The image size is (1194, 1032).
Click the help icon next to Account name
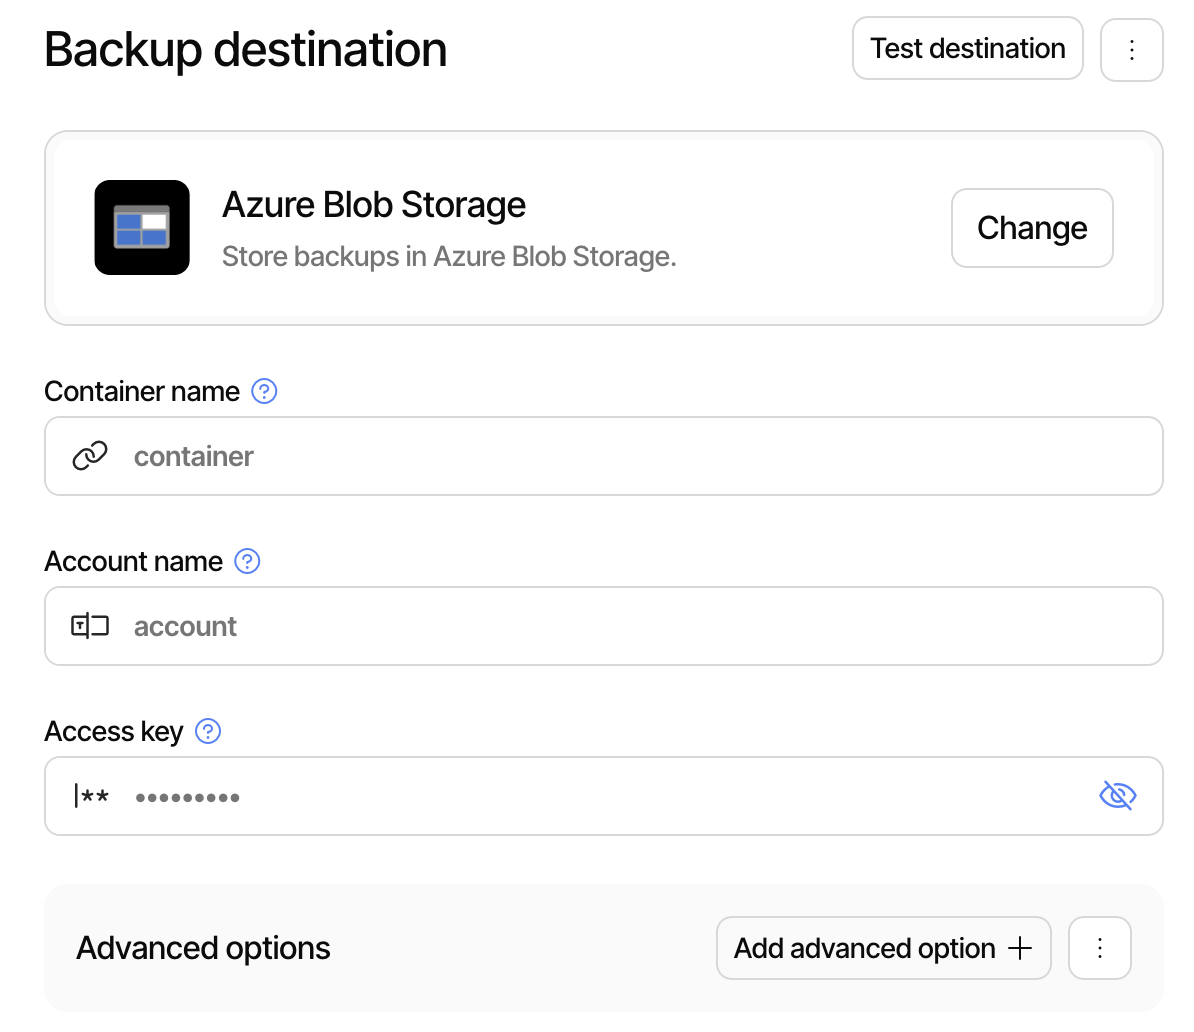tap(247, 561)
